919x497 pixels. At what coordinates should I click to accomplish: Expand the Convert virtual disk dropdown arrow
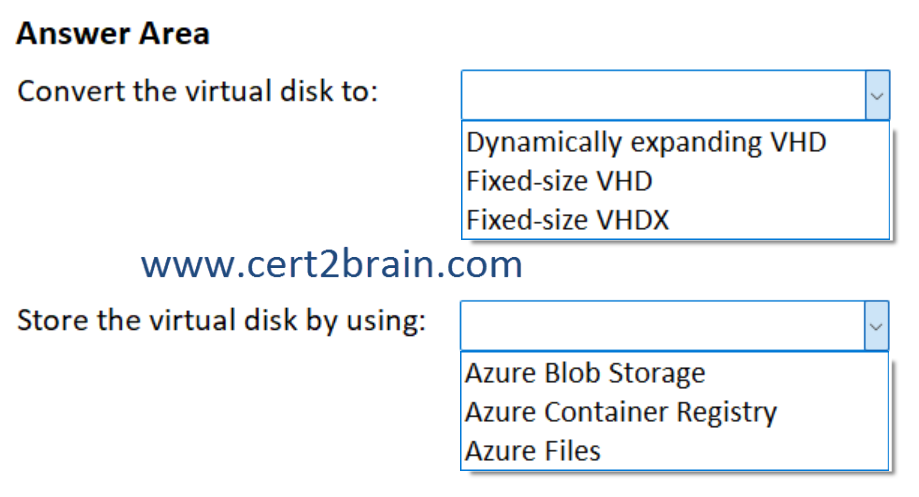click(876, 95)
